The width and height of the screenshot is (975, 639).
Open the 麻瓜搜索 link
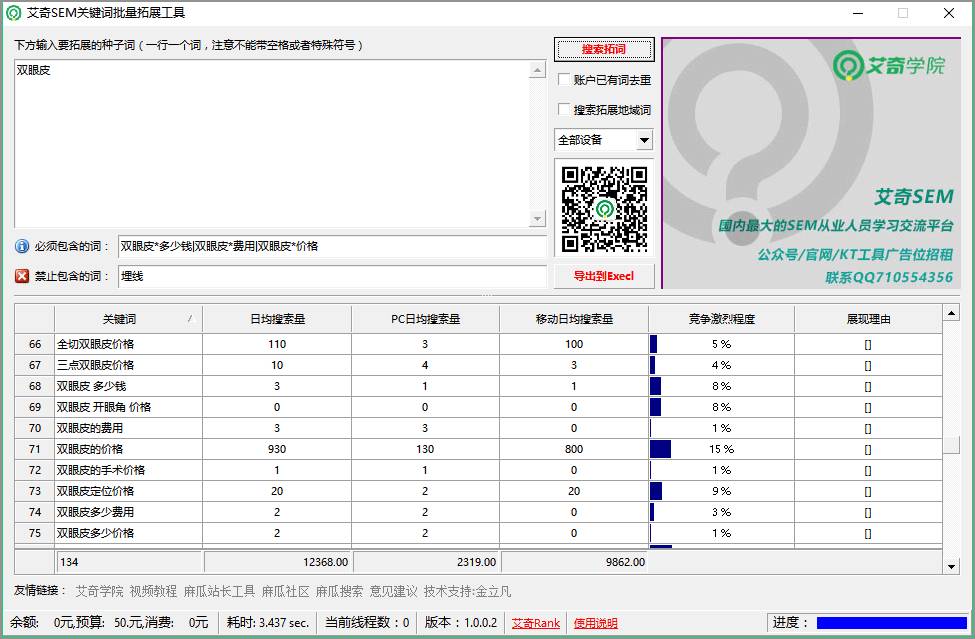339,591
